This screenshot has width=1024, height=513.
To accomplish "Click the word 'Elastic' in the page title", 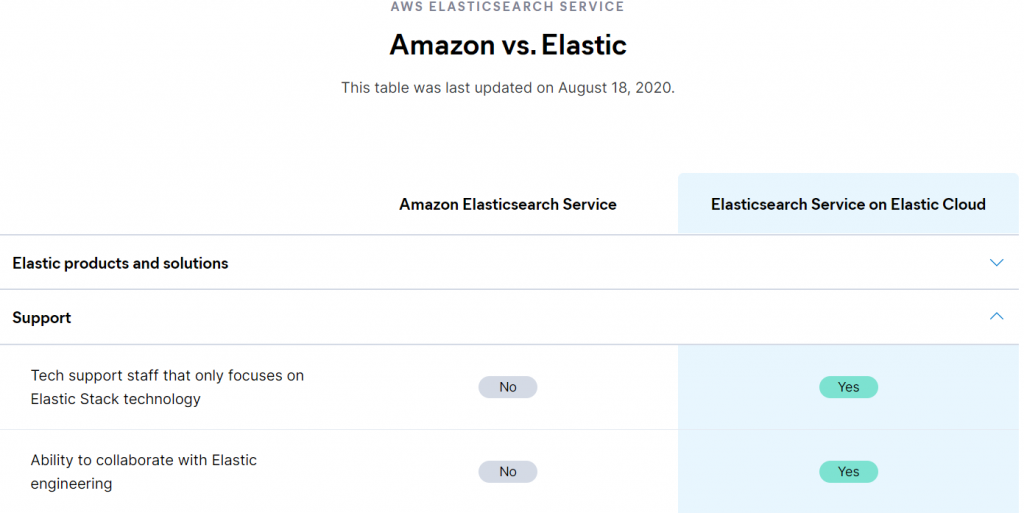I will [584, 45].
